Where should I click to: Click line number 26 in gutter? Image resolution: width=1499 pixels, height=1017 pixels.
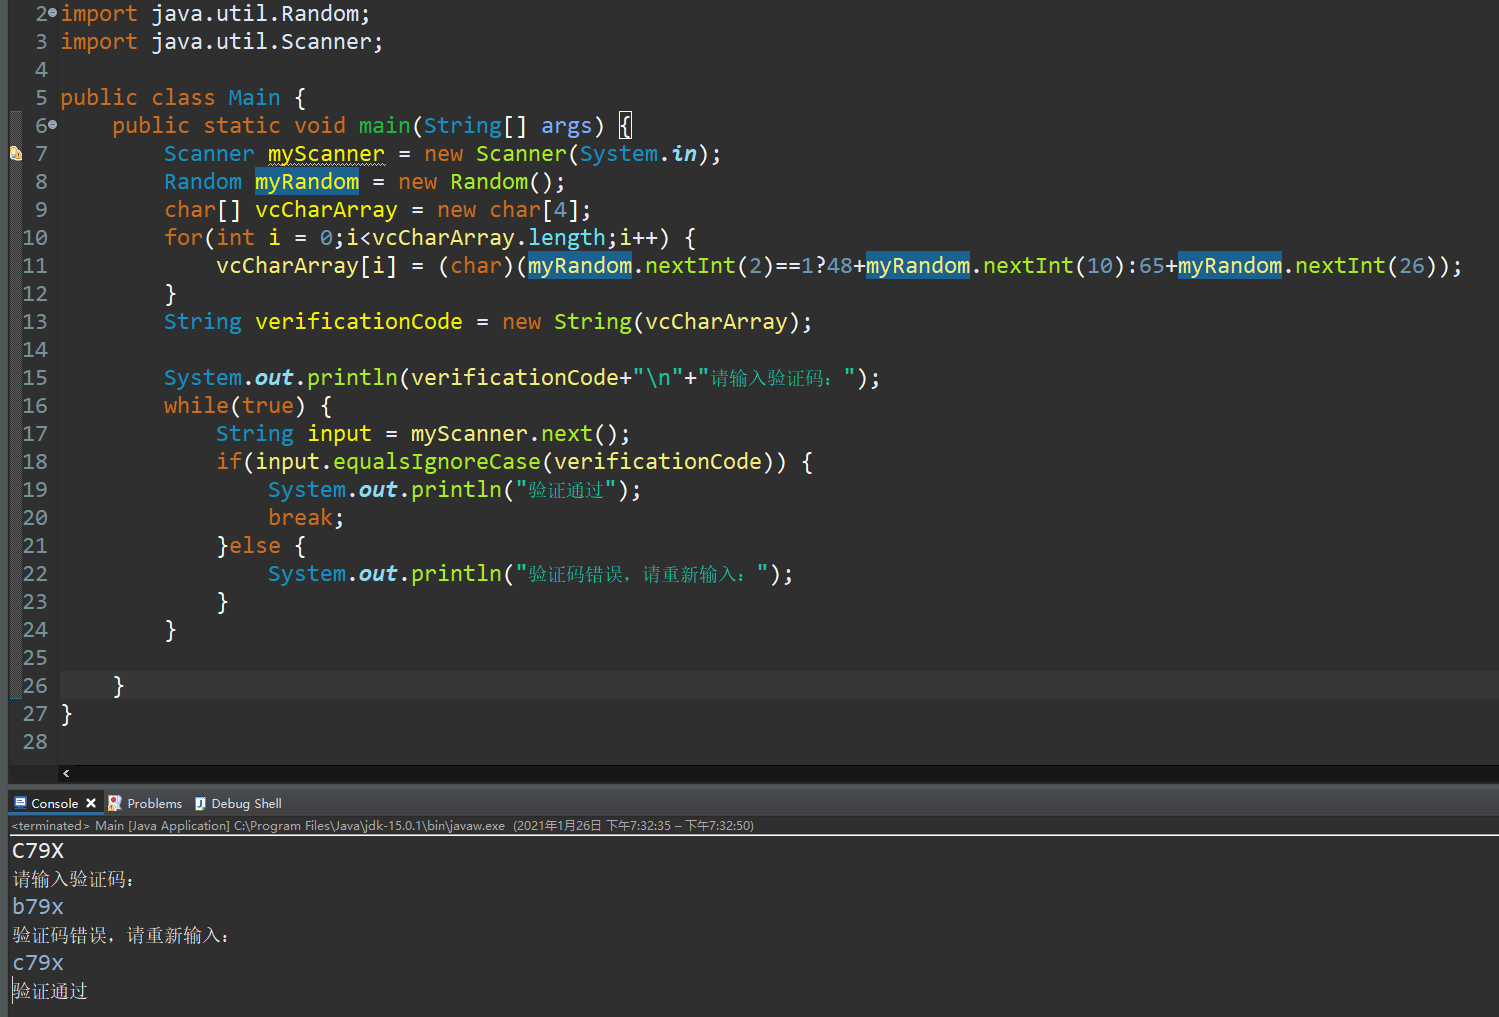35,686
